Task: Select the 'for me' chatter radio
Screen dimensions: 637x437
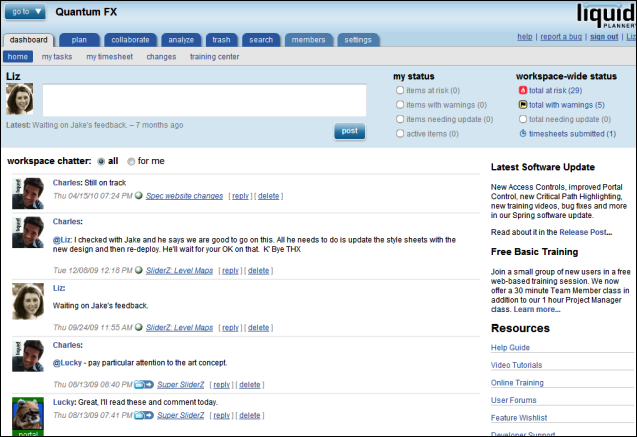Action: point(131,162)
